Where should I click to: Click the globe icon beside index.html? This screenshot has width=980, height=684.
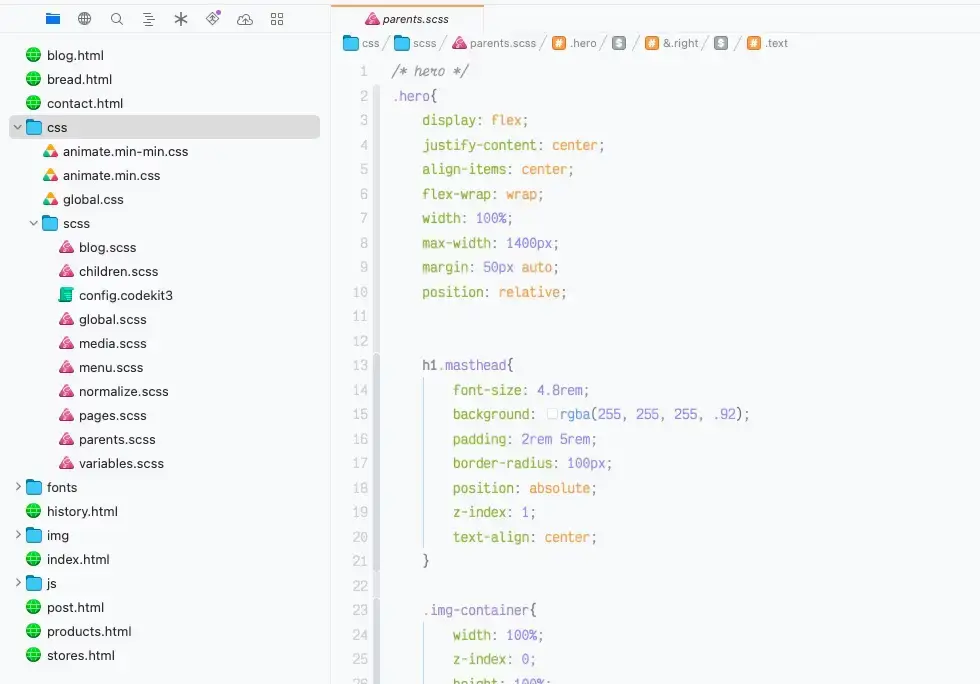point(33,559)
